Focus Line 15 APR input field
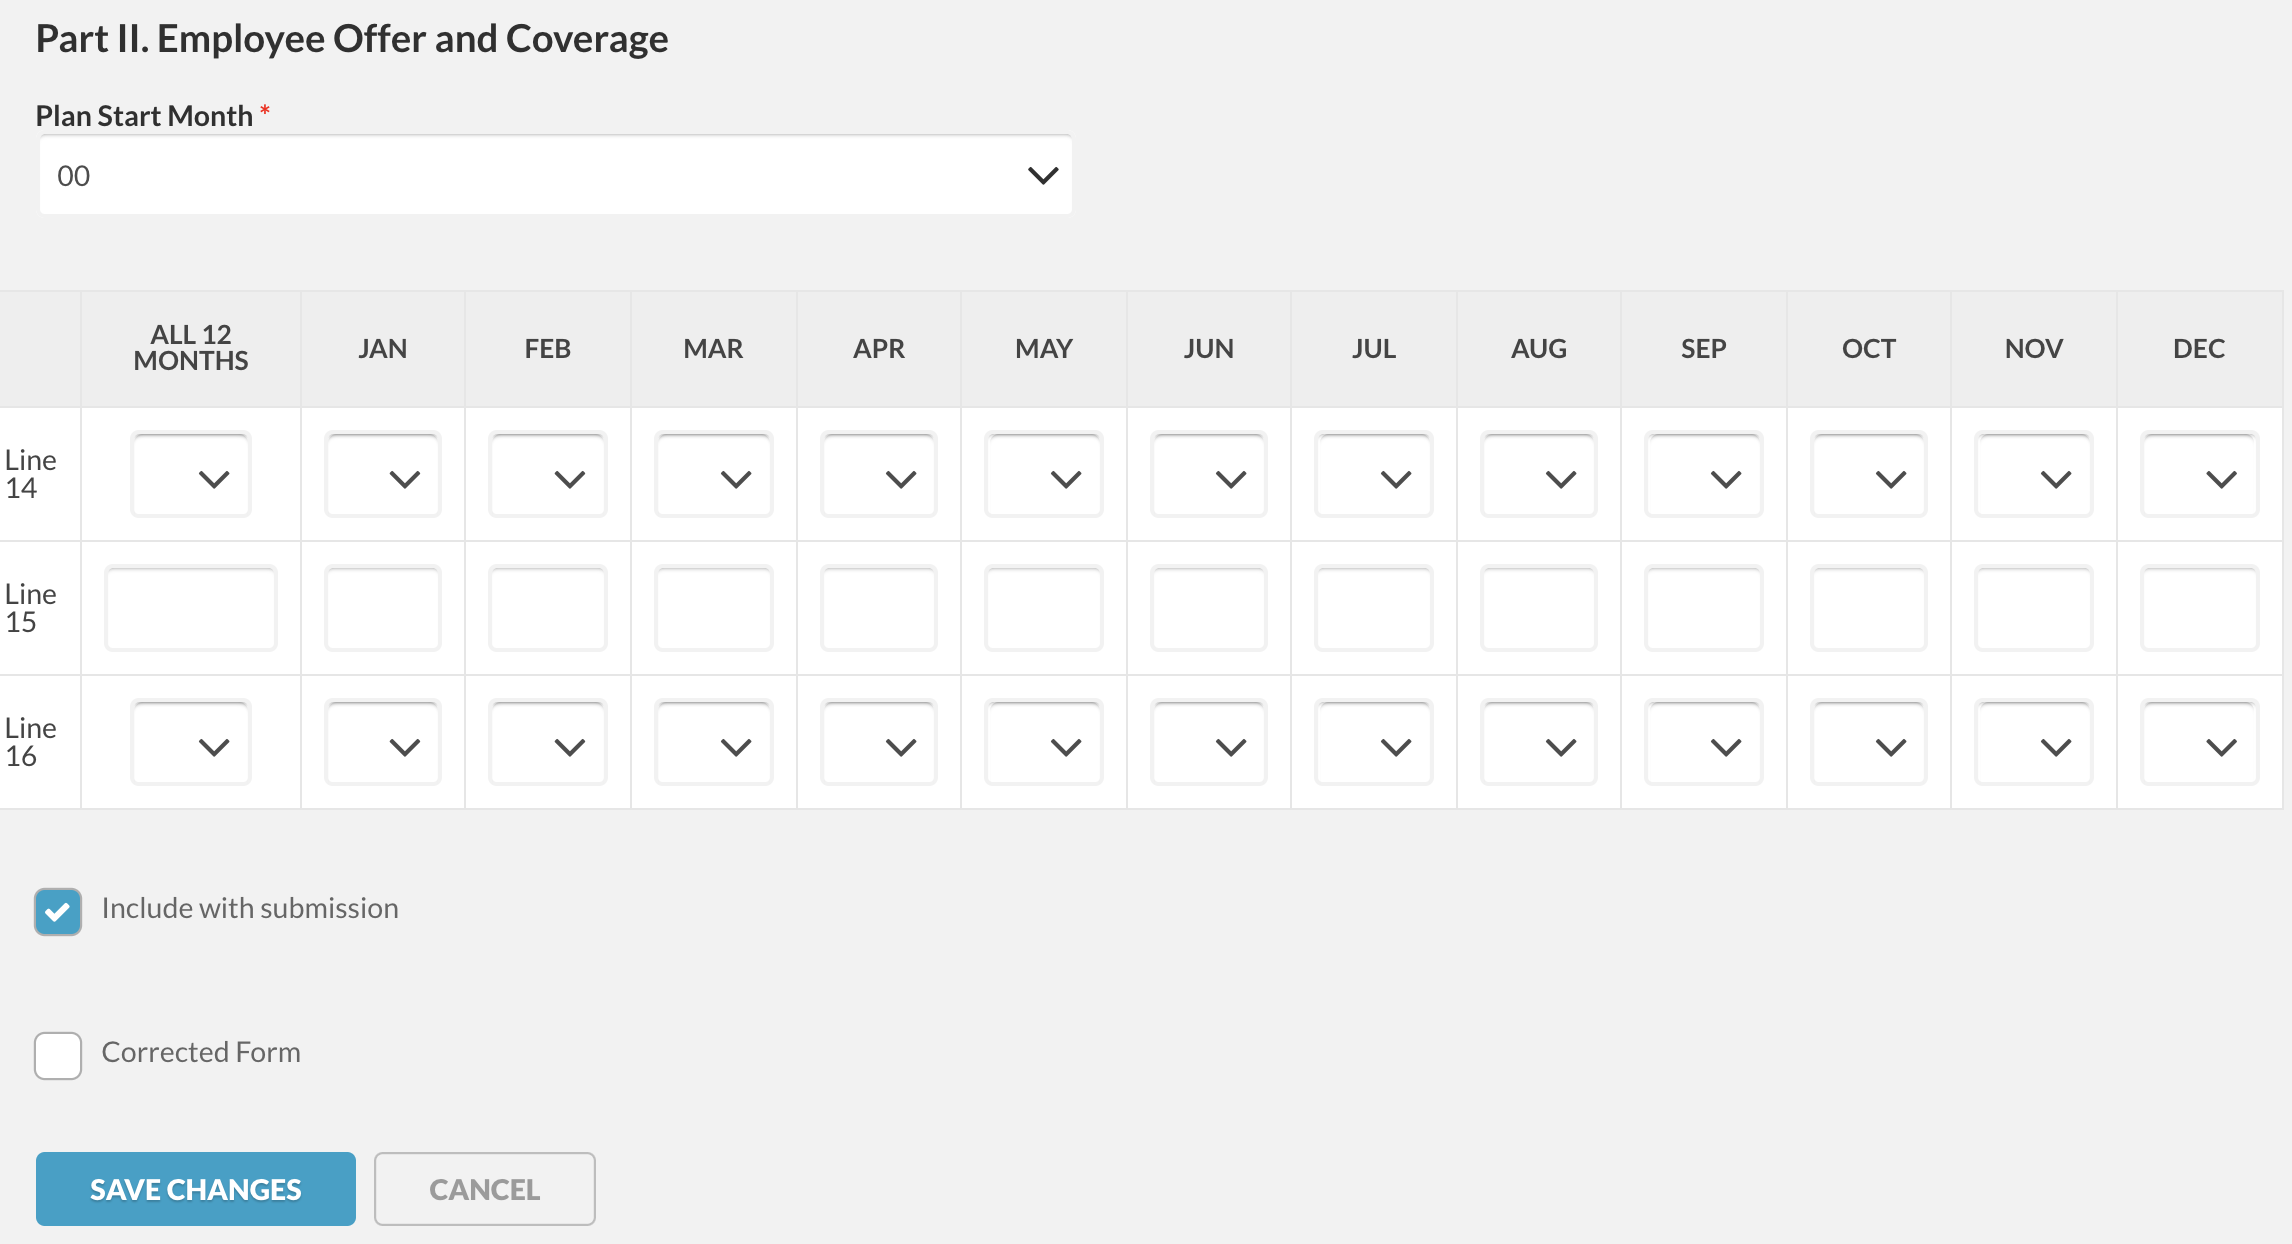This screenshot has height=1244, width=2292. pyautogui.click(x=878, y=608)
